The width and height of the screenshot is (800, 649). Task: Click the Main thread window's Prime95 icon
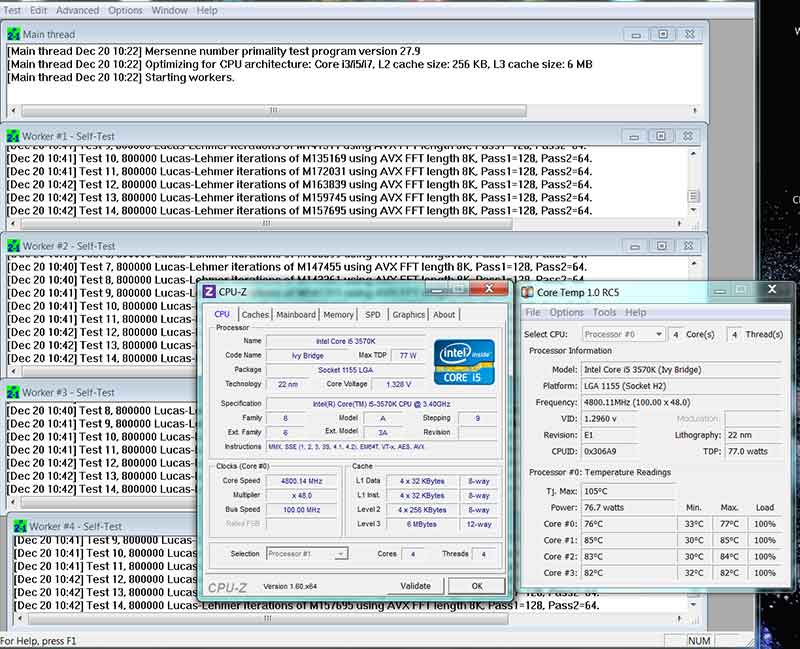tap(13, 34)
